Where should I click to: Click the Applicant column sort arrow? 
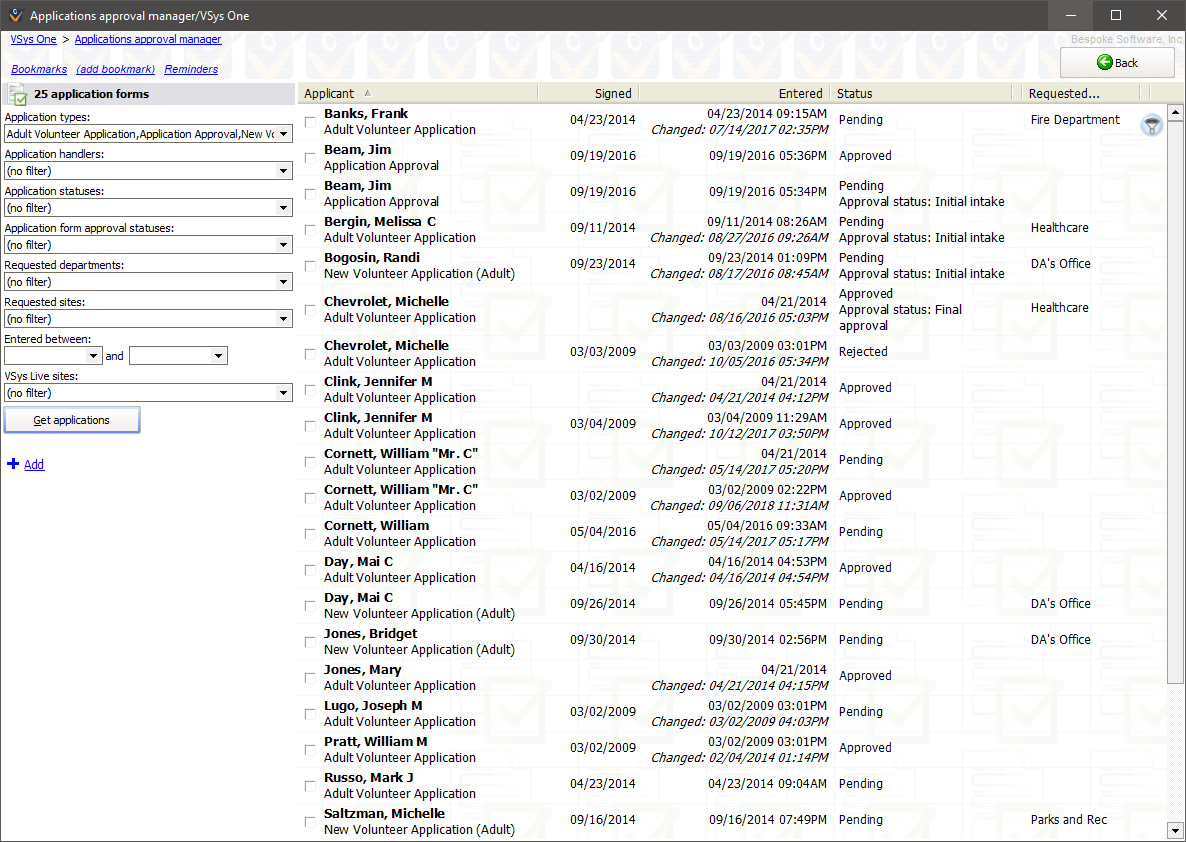[367, 93]
